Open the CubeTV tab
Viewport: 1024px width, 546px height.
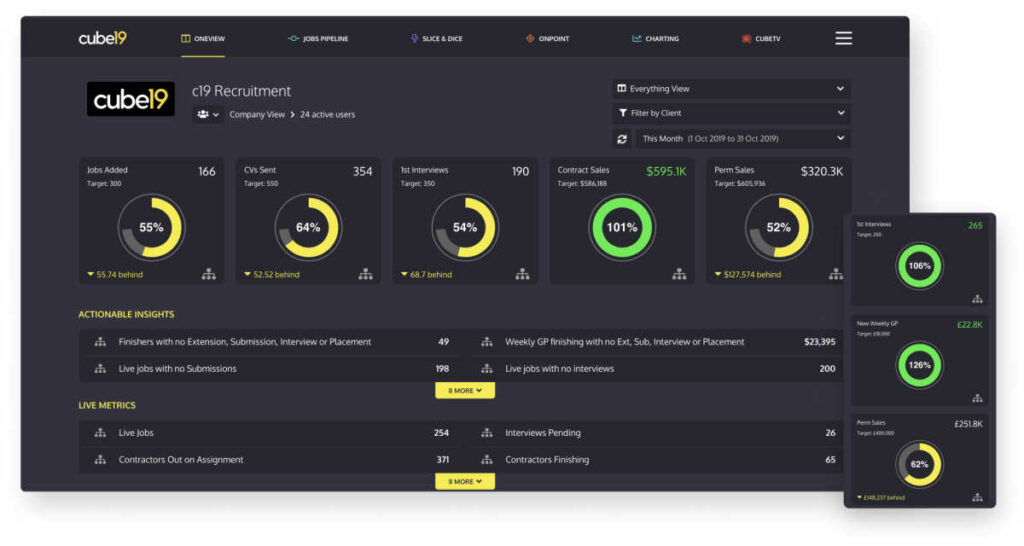click(x=761, y=39)
